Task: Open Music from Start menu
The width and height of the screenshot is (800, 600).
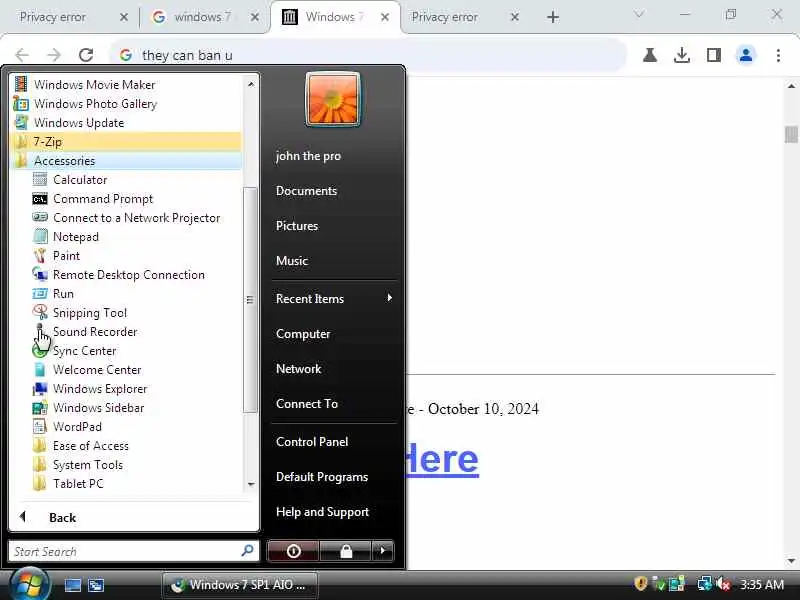Action: 292,260
